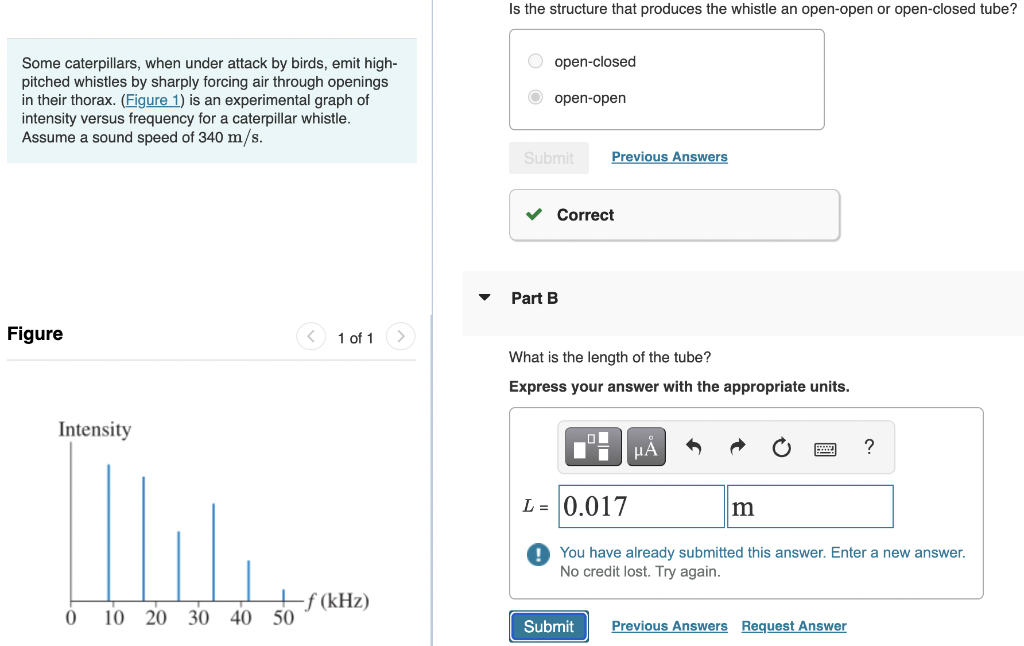
Task: Click the reset circular arrow icon
Action: 781,447
